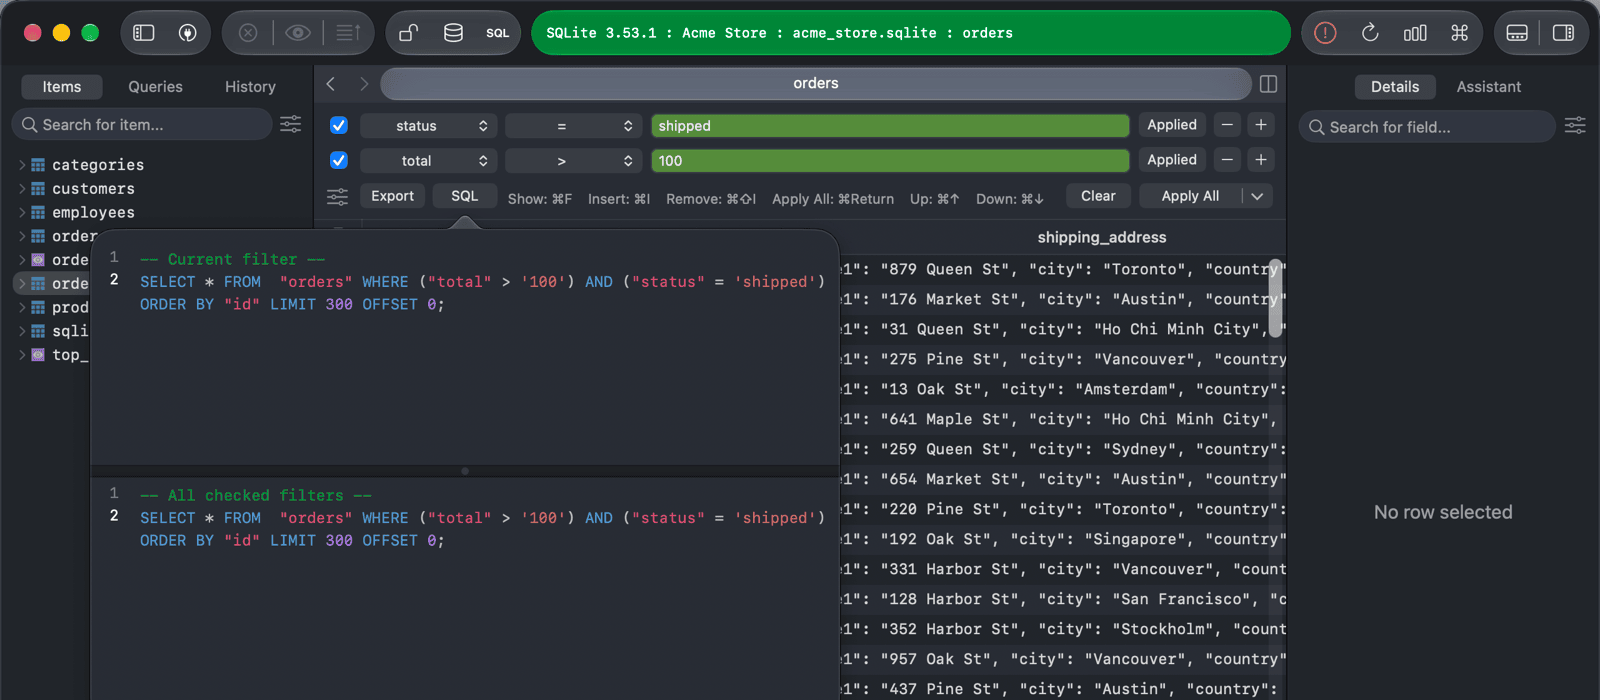Click the shipping_address column header
The height and width of the screenshot is (700, 1600).
click(1102, 237)
